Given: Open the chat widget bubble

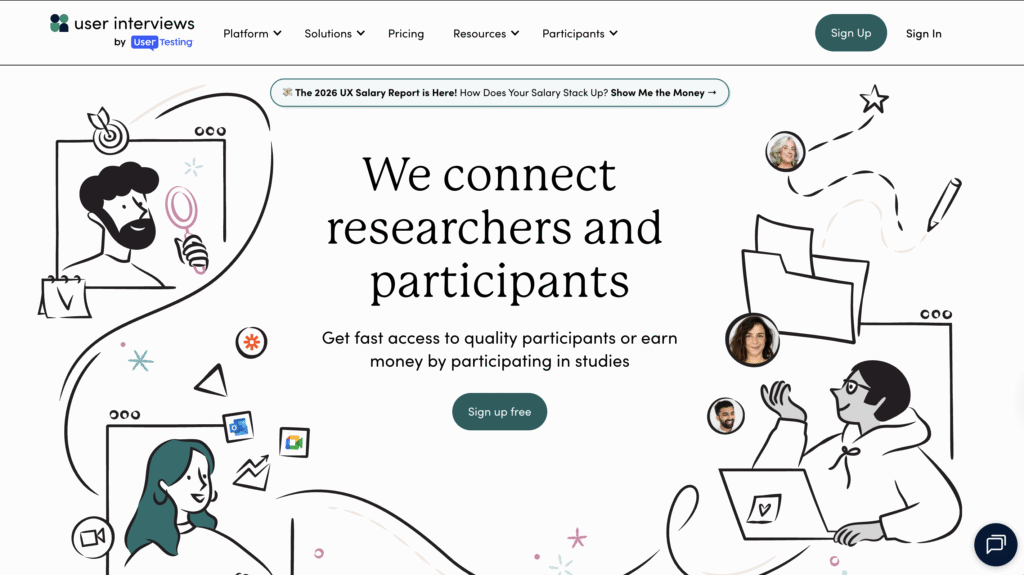Looking at the screenshot, I should click(995, 544).
